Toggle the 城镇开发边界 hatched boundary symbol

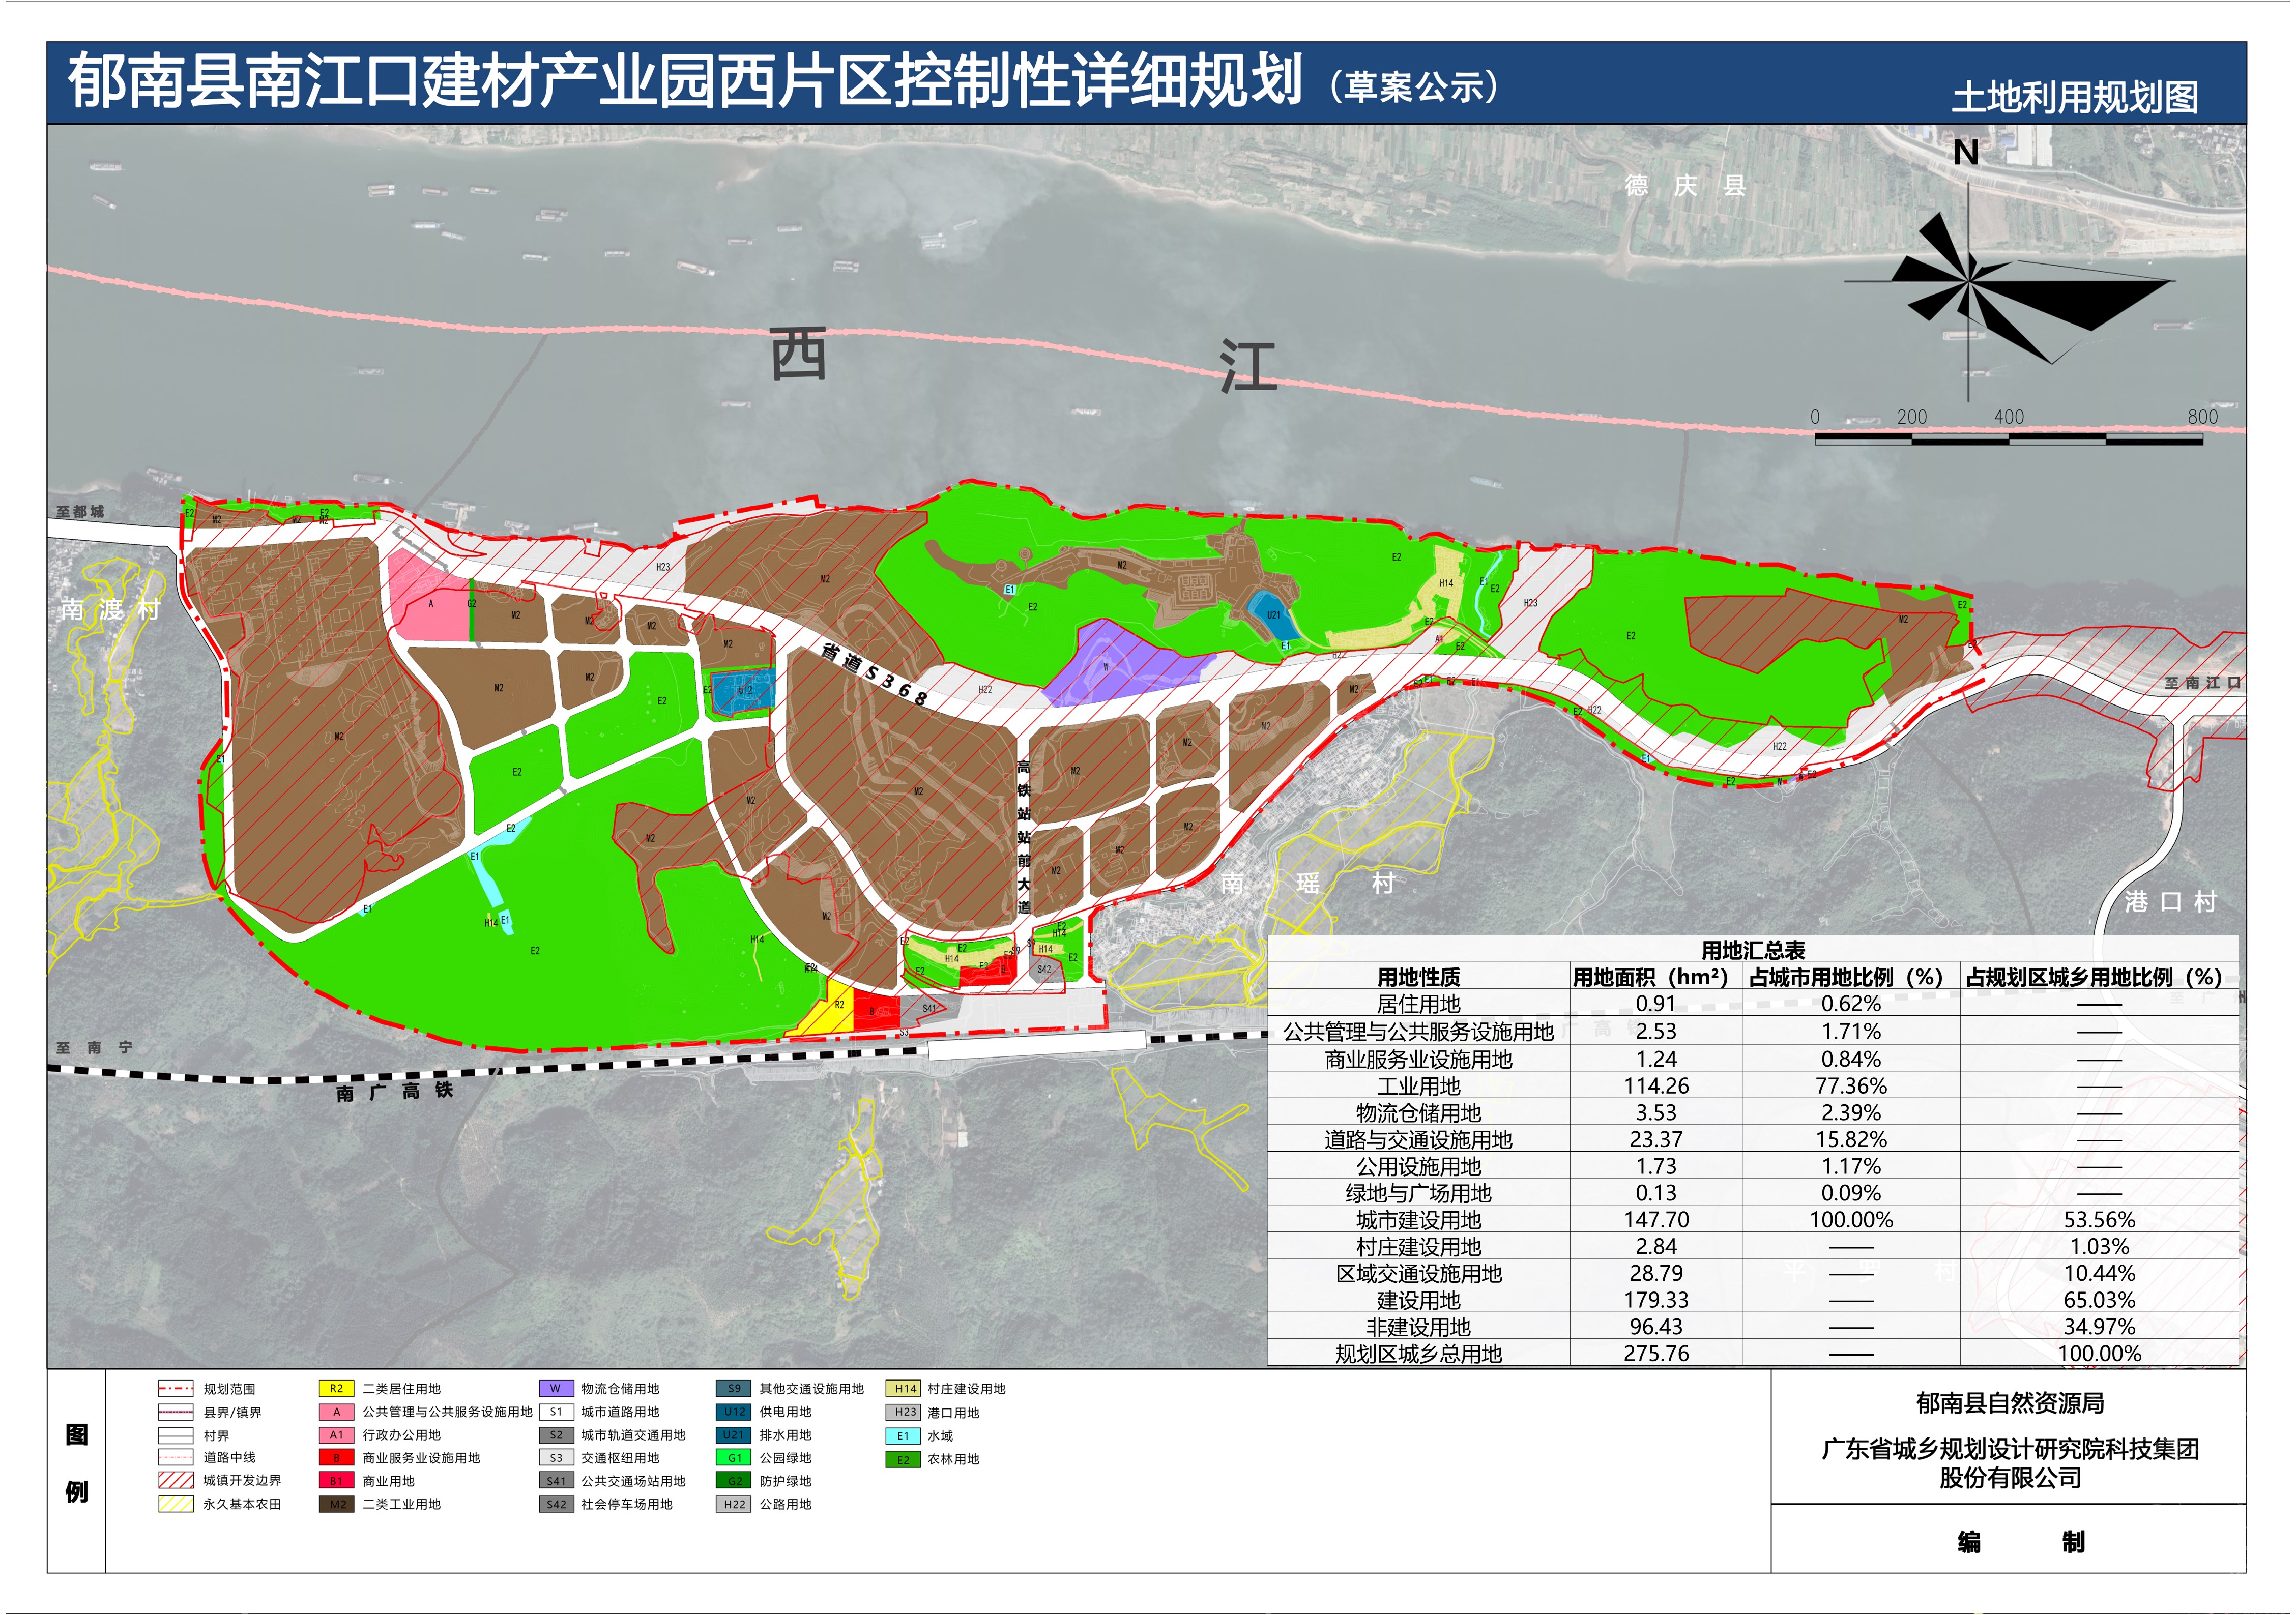pos(175,1481)
